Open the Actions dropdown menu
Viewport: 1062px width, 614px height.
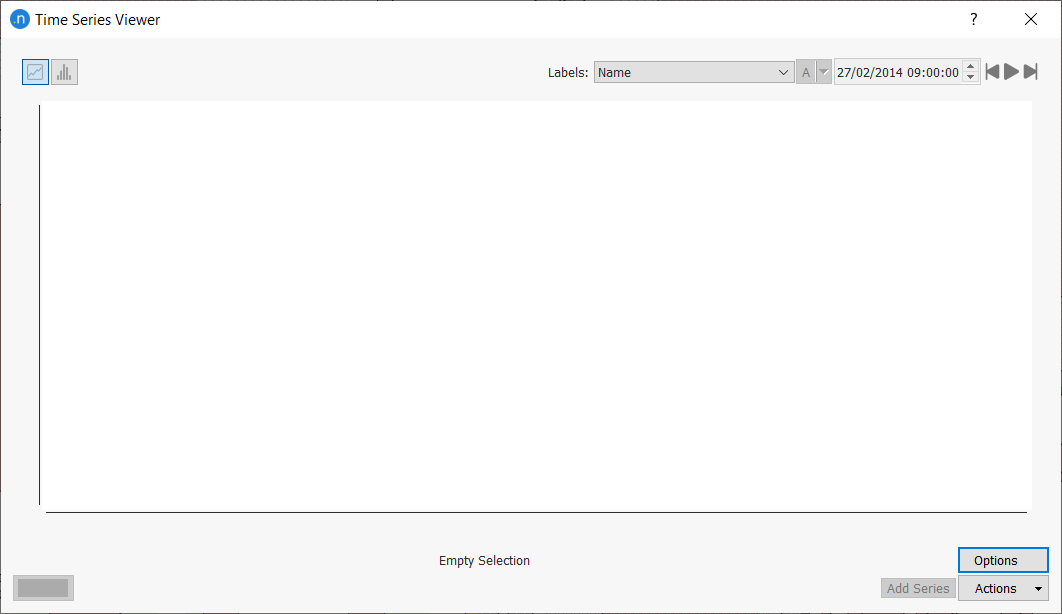tap(1003, 589)
